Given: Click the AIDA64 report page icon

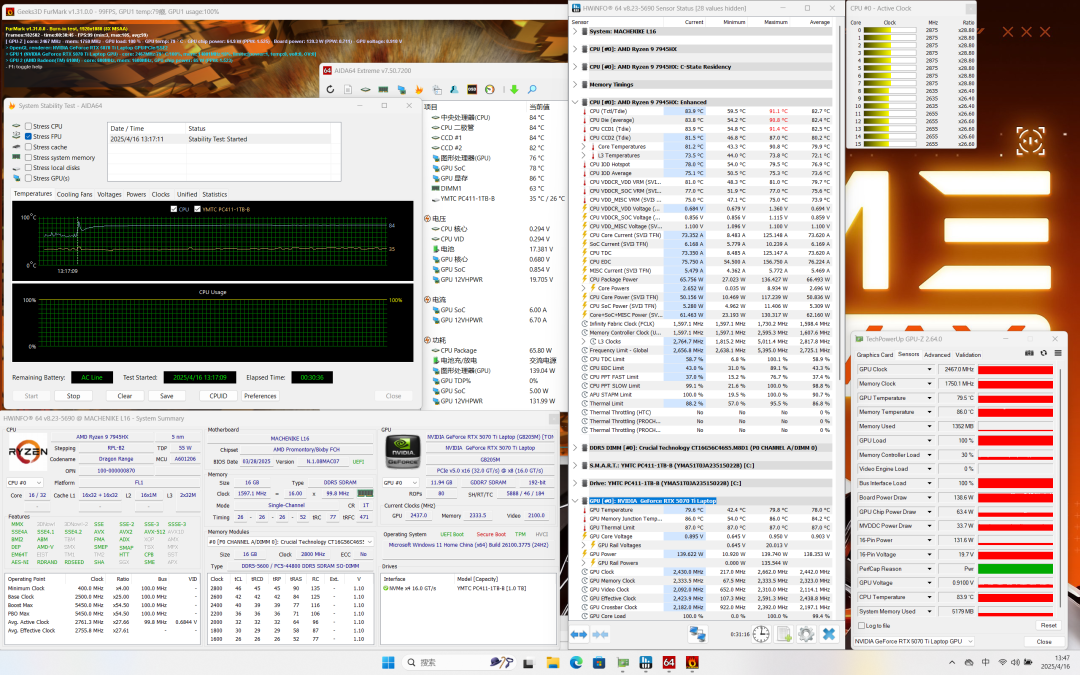Looking at the screenshot, I should pyautogui.click(x=348, y=90).
